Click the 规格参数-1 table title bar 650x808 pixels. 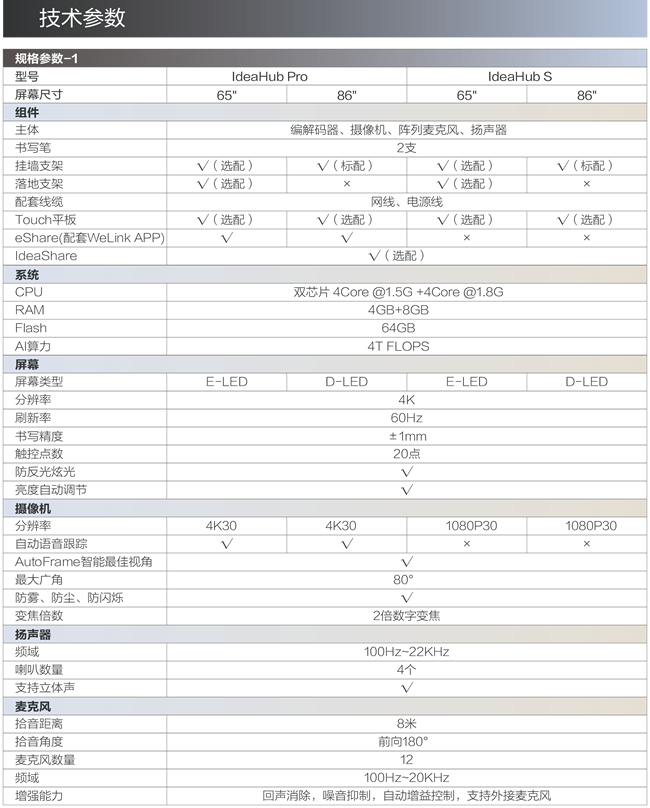click(325, 58)
